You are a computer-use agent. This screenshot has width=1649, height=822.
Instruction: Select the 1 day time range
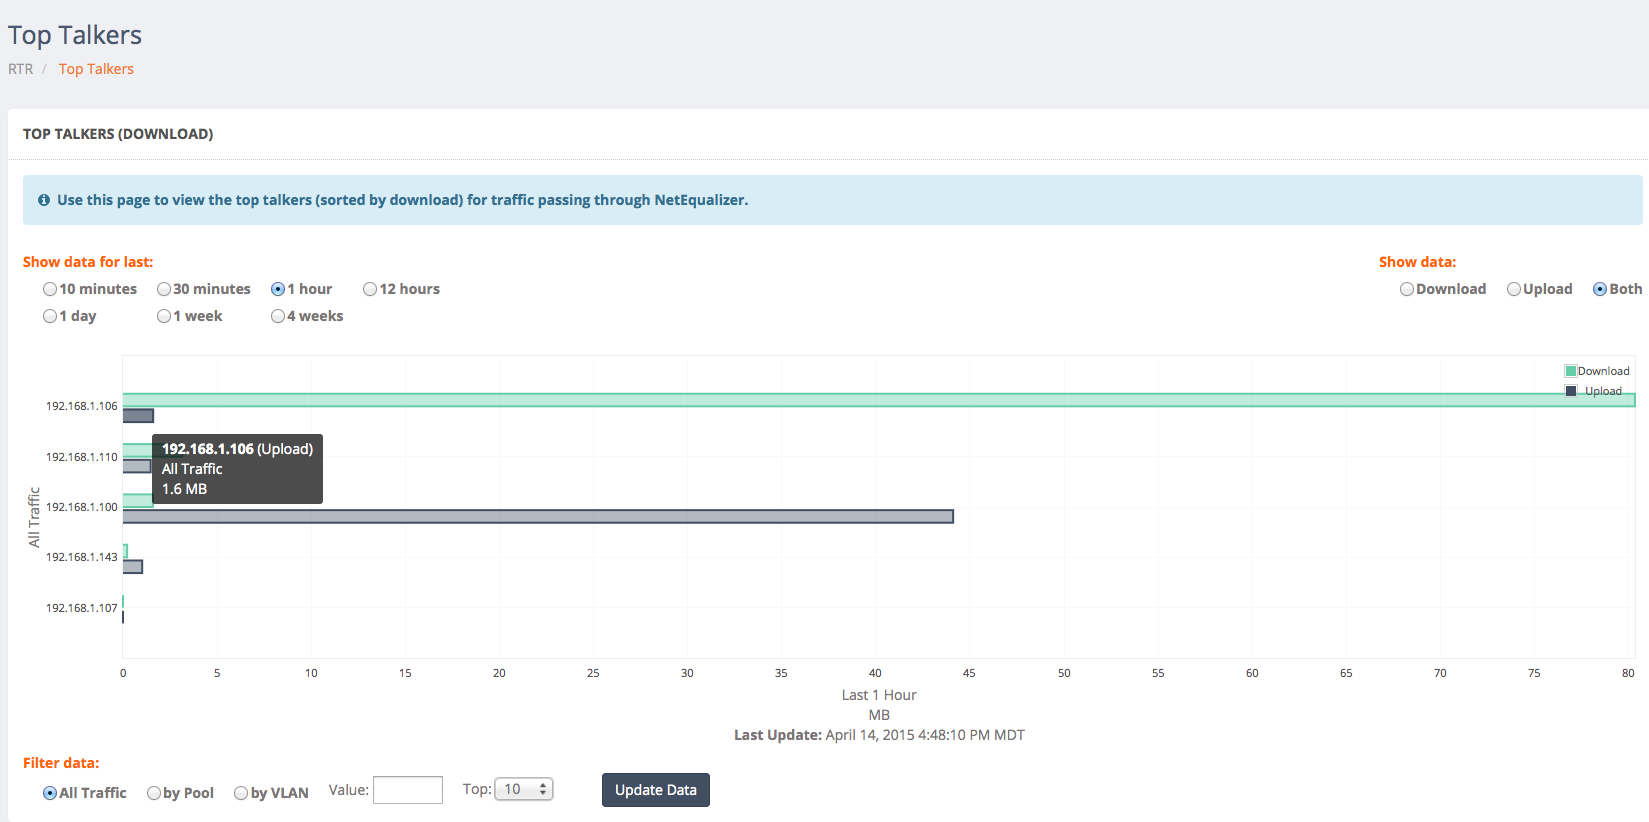tap(50, 316)
